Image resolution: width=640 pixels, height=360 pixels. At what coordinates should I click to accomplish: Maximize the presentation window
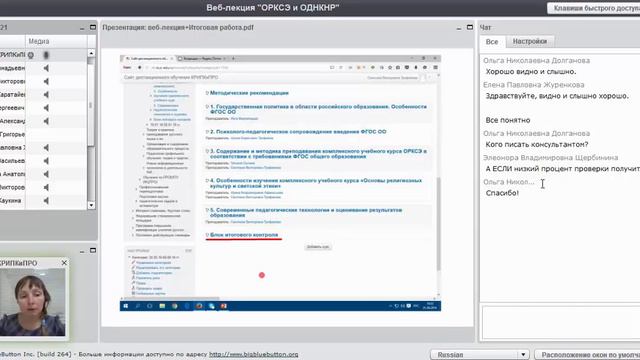click(x=470, y=27)
